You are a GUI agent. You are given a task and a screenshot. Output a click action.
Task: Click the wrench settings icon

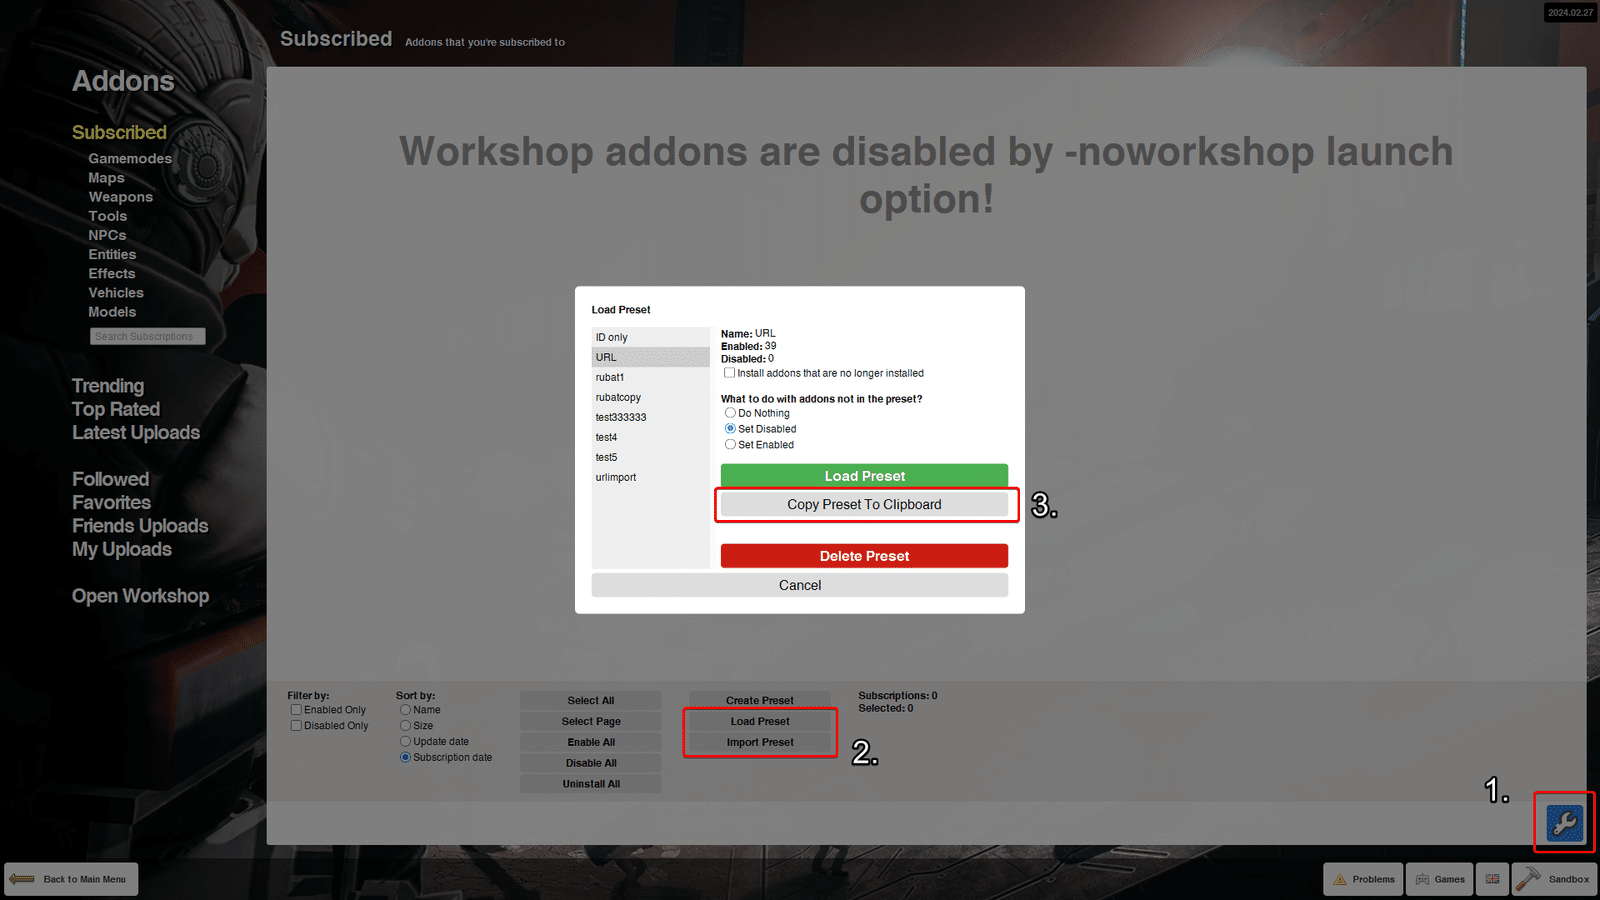1565,823
